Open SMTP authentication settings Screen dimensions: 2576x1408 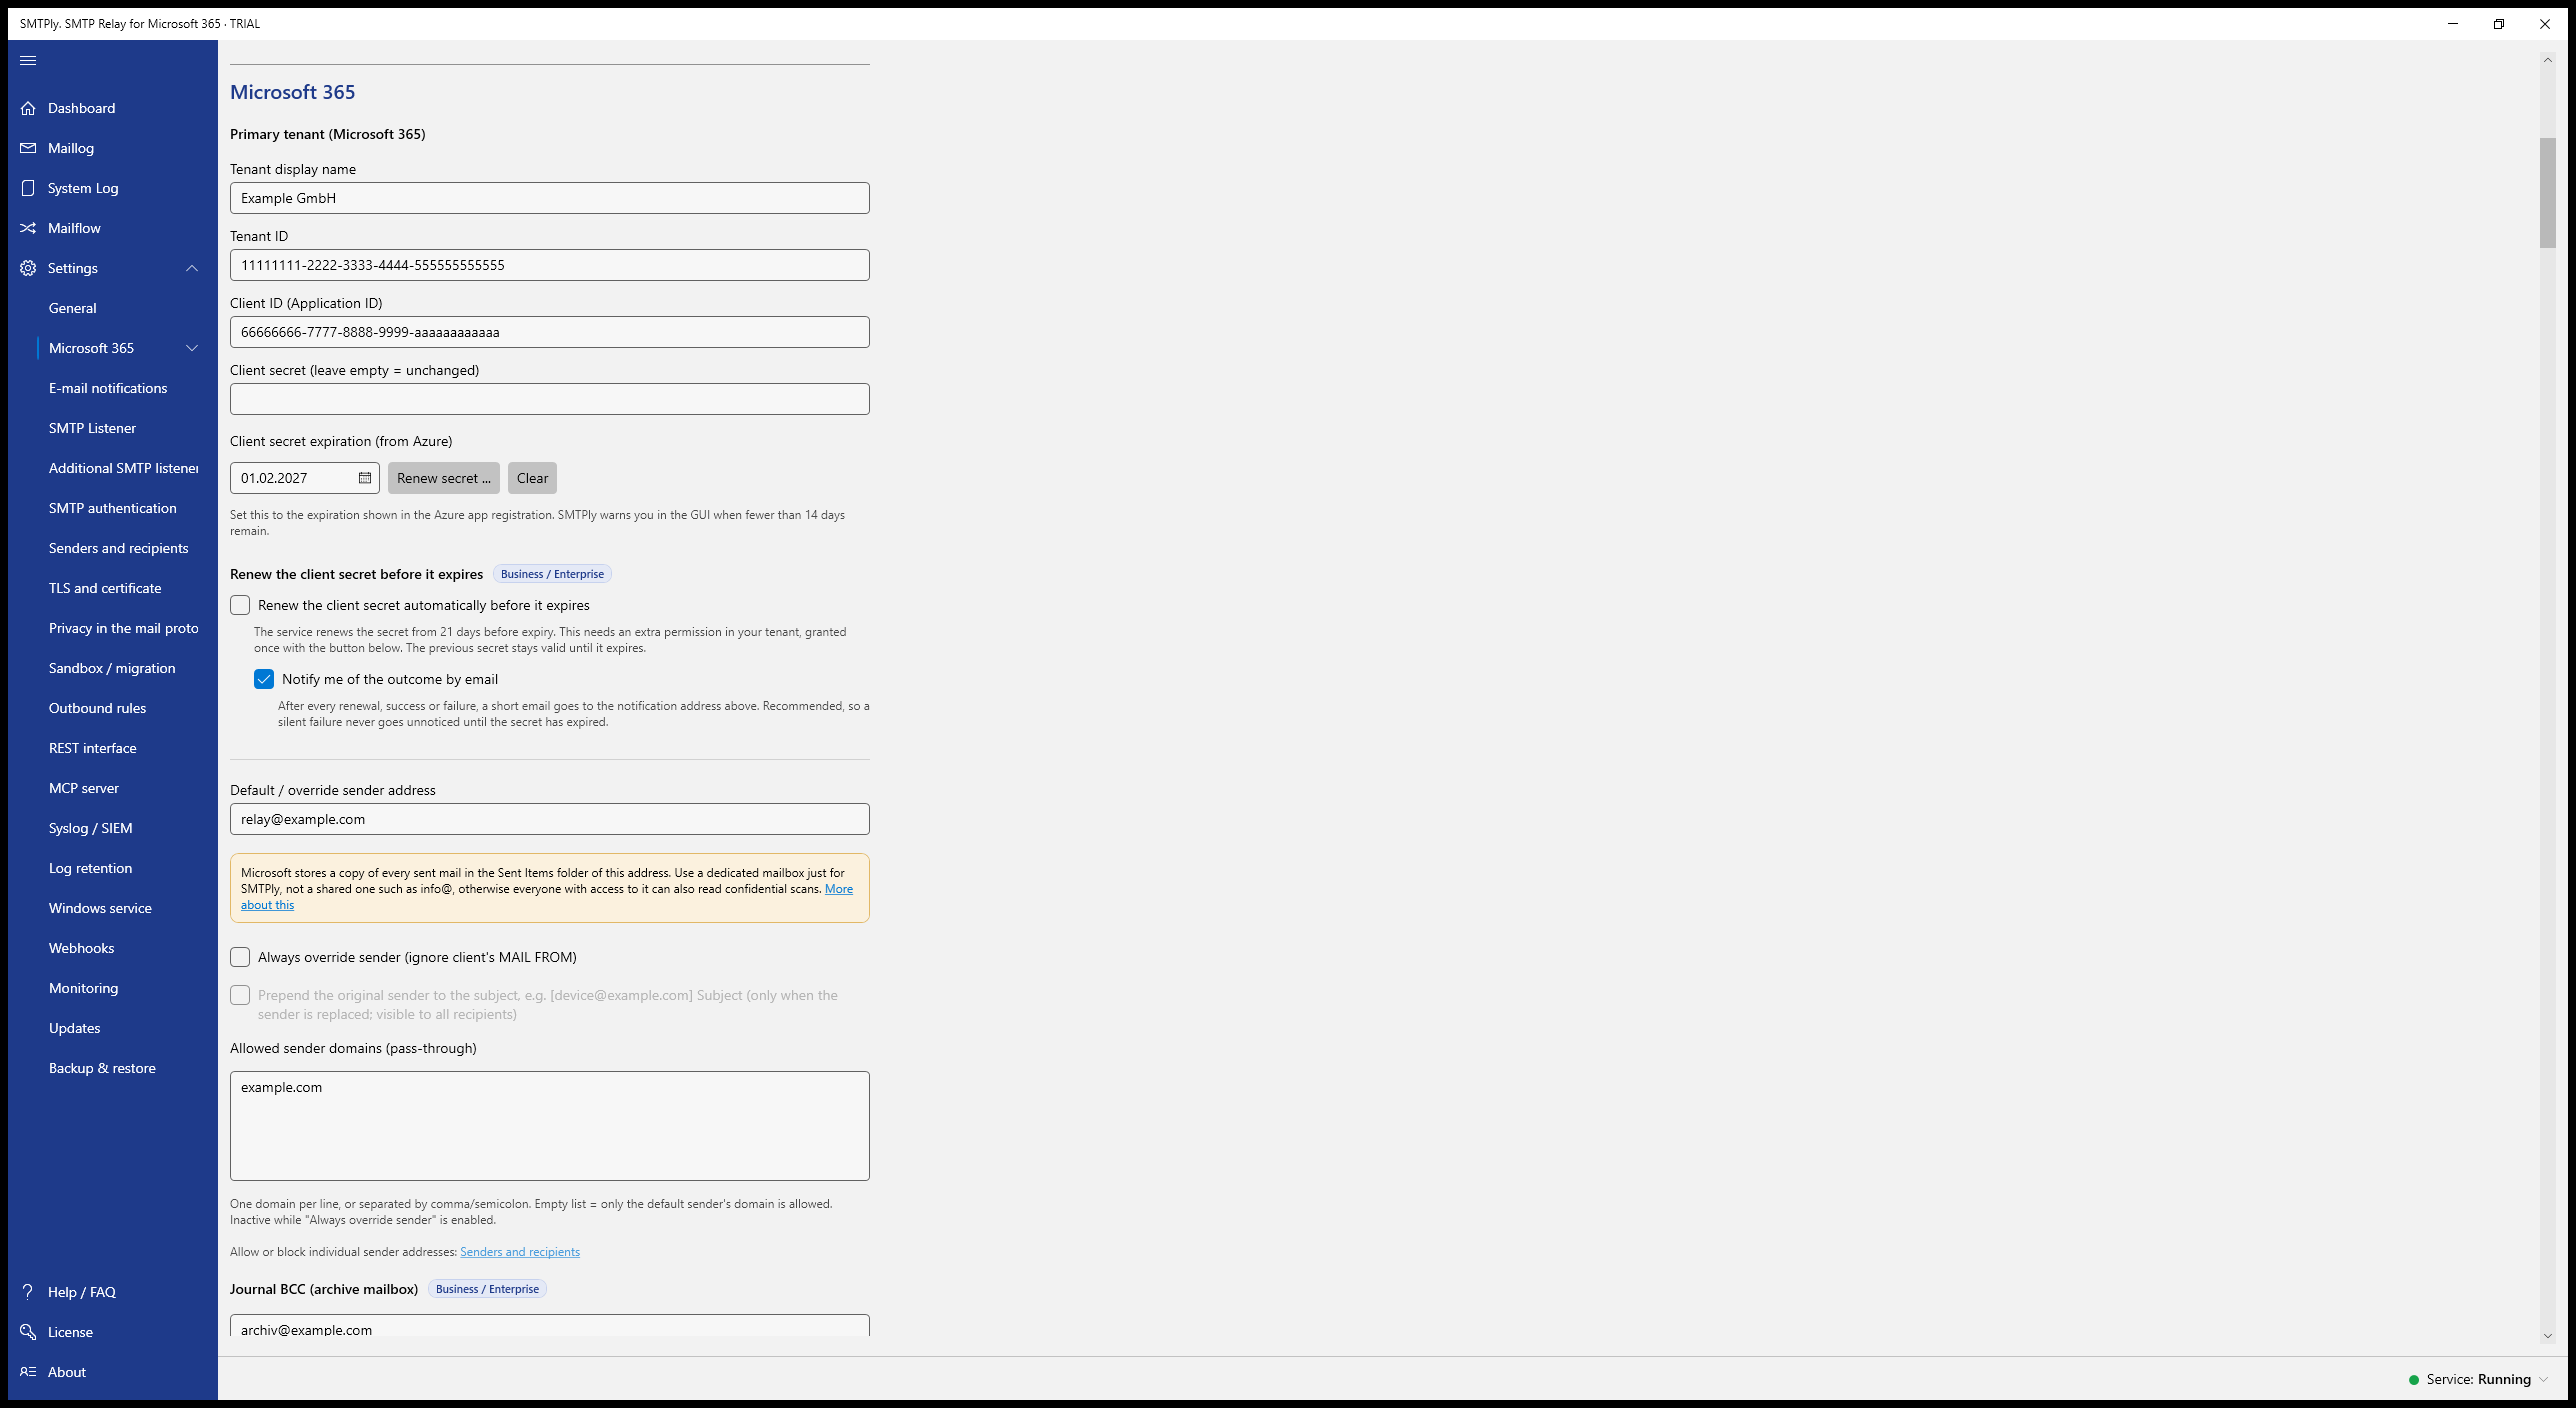click(x=112, y=508)
